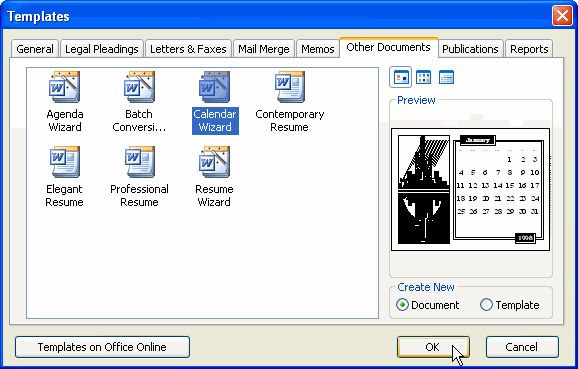578x369 pixels.
Task: Select the Batch Conversion Wizard icon
Action: (139, 87)
